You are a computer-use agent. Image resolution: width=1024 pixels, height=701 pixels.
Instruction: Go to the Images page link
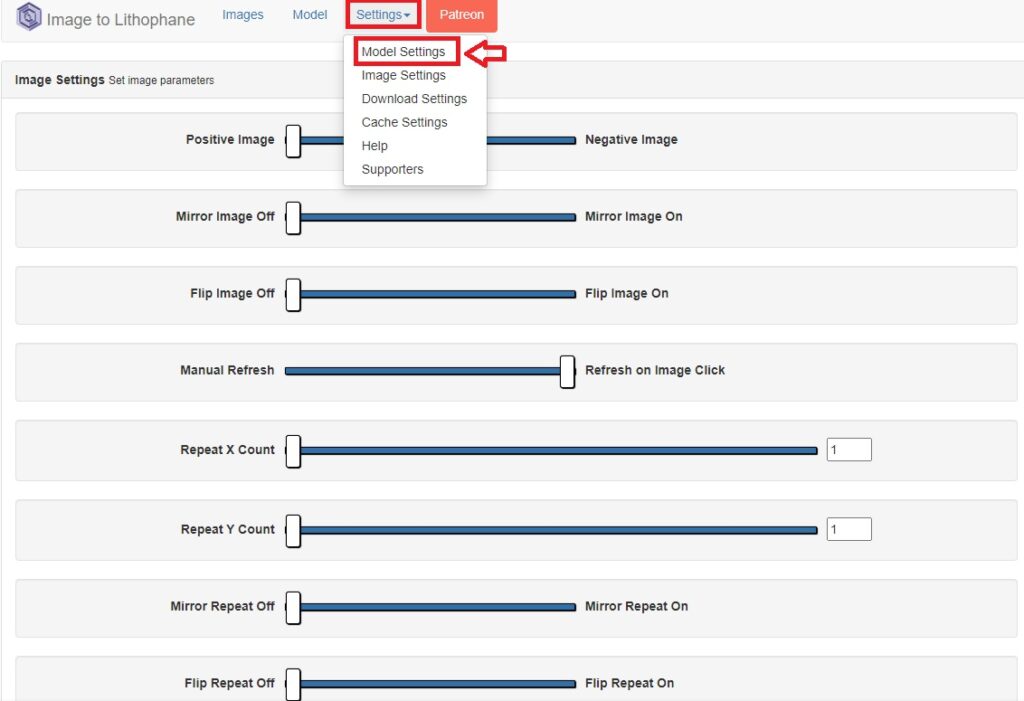click(x=242, y=14)
